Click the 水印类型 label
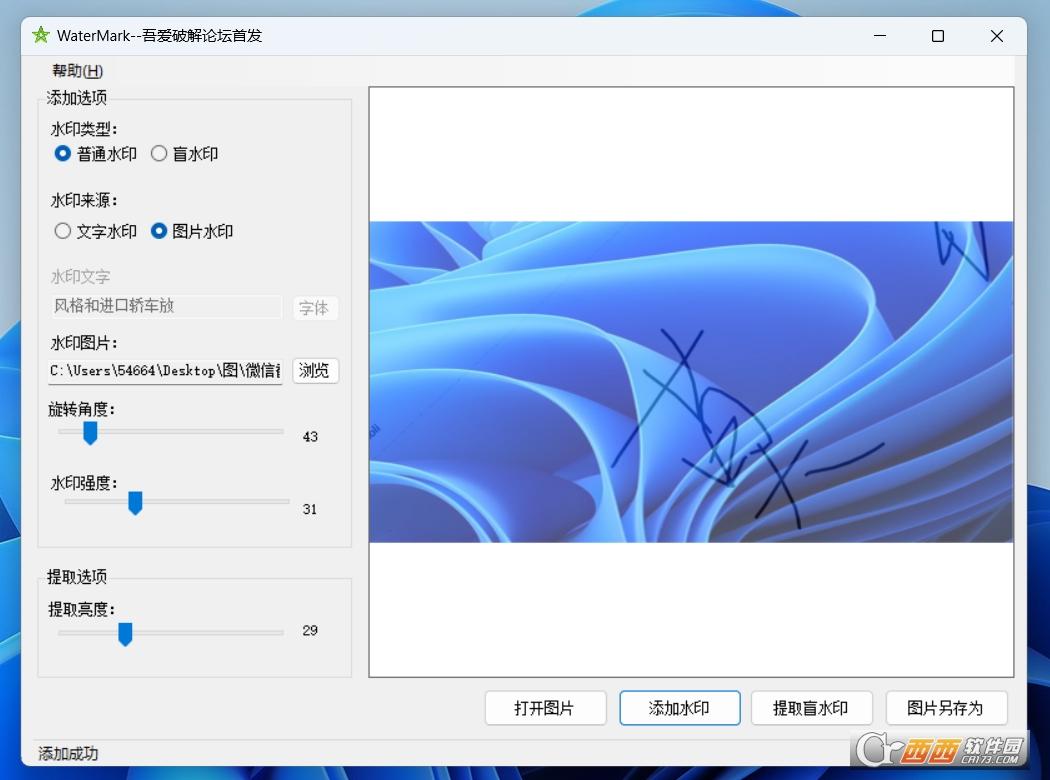This screenshot has width=1050, height=780. tap(84, 129)
